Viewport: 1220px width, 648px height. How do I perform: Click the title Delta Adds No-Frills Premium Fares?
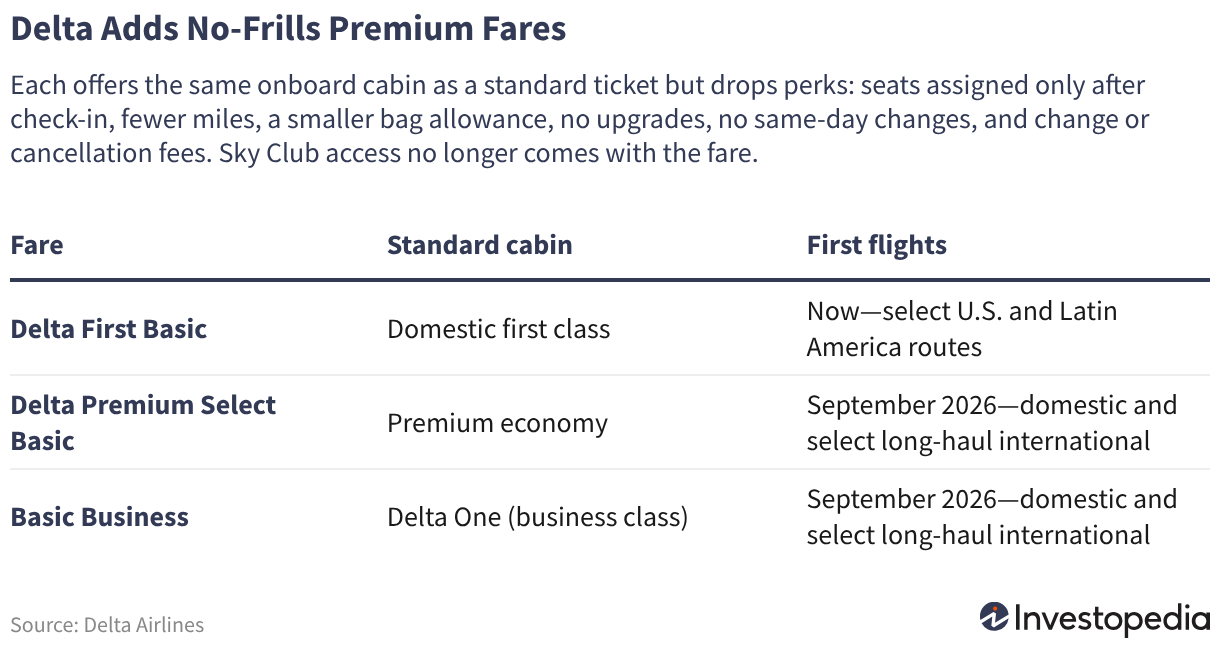coord(288,29)
